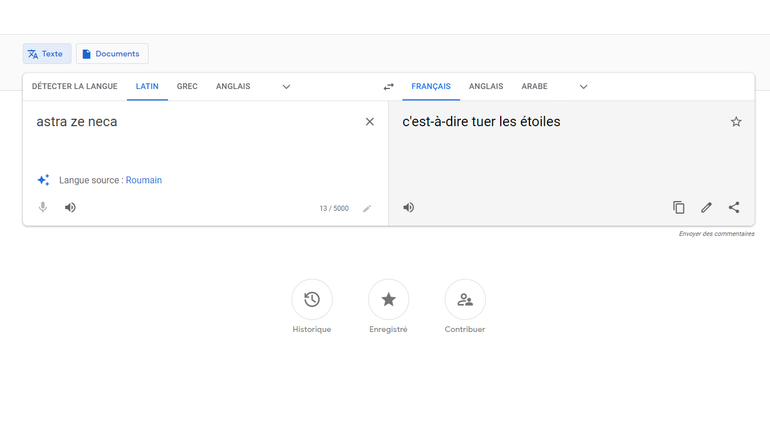The image size is (770, 433).
Task: Expand the target language list chevron
Action: [583, 87]
